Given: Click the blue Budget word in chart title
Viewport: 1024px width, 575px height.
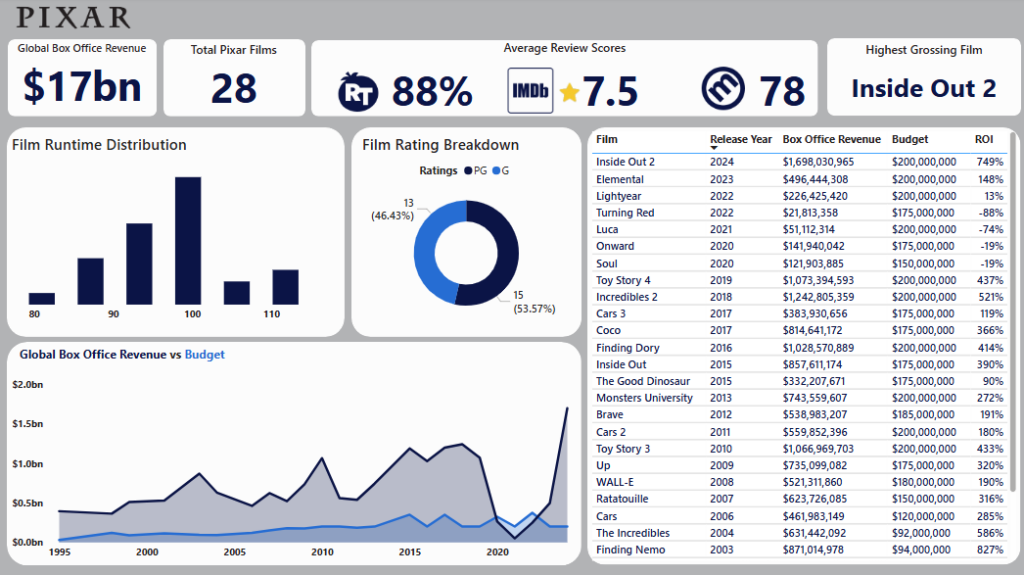Looking at the screenshot, I should pyautogui.click(x=204, y=355).
